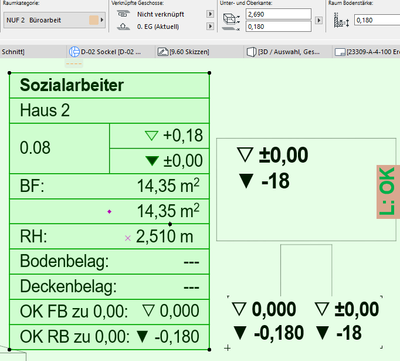400x361 pixels.
Task: Click the L: OK label at right edge
Action: pos(388,192)
